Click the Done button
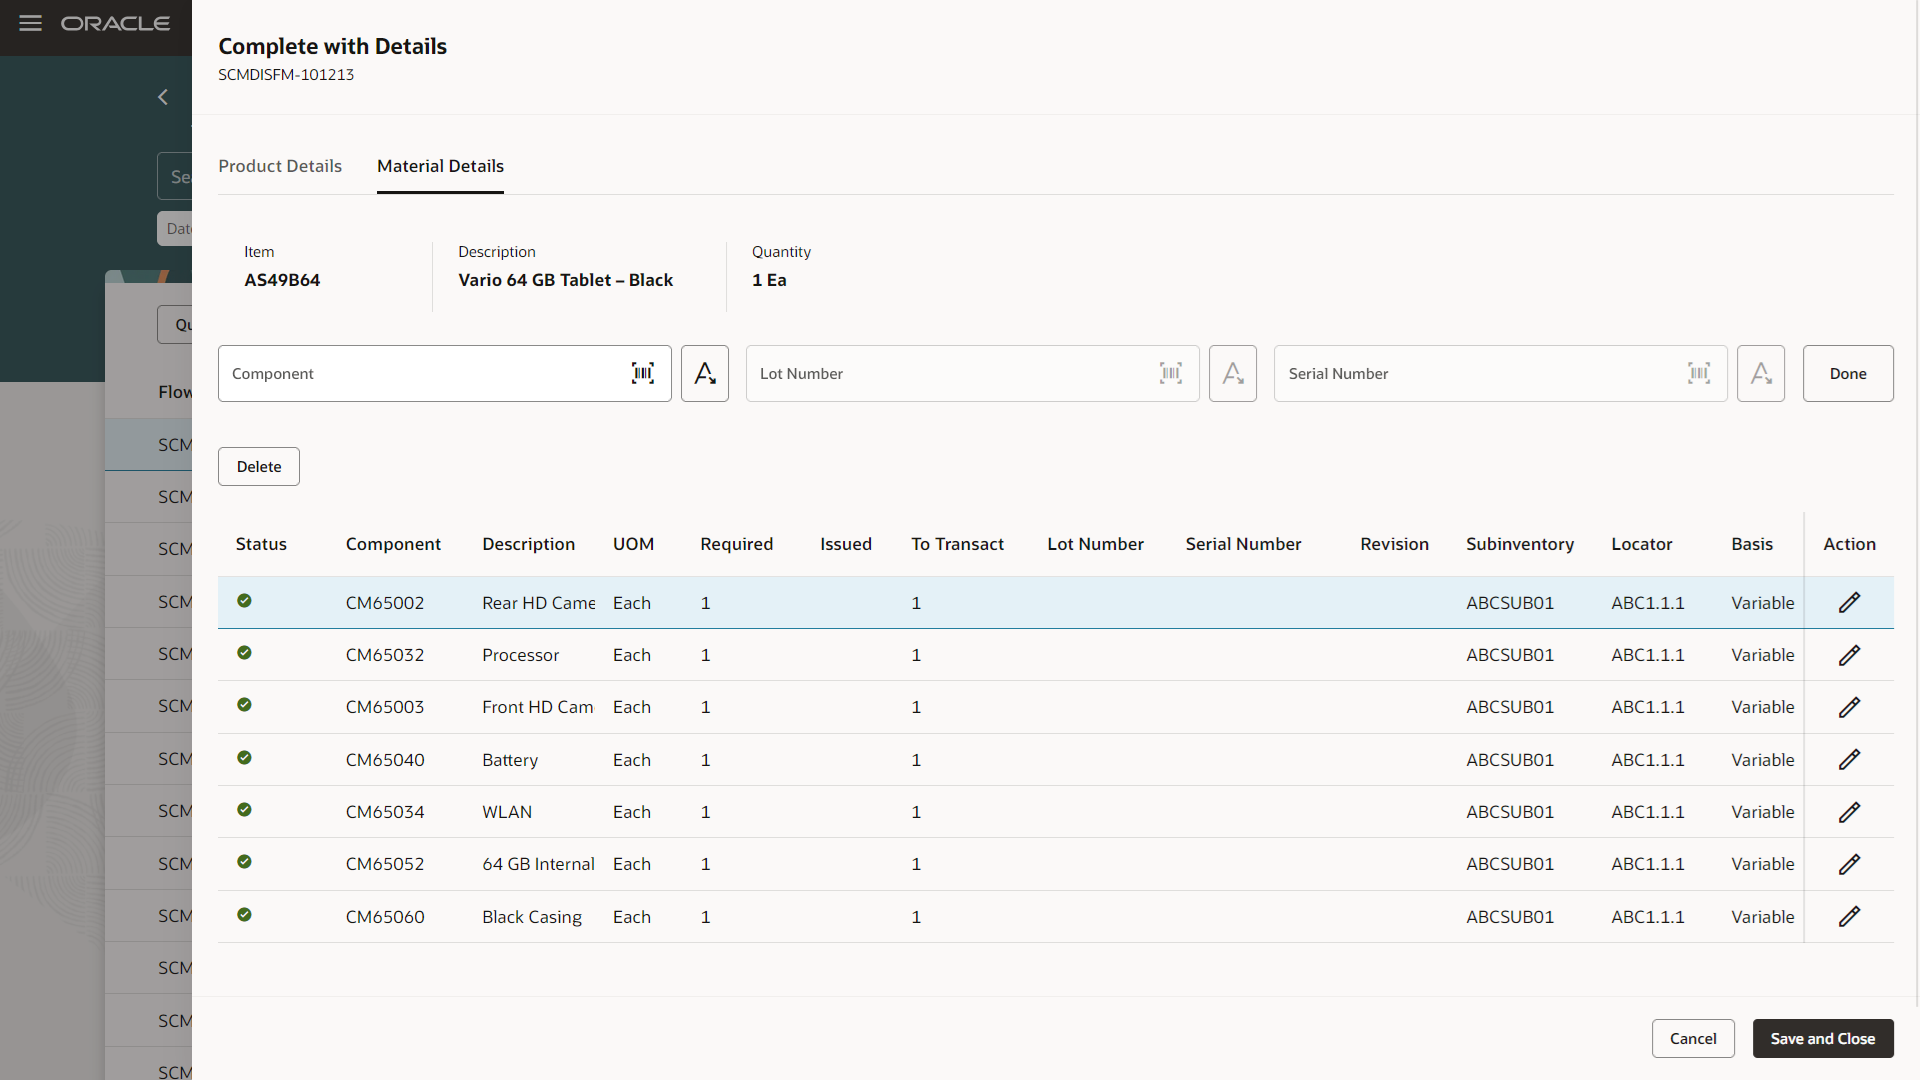The image size is (1920, 1080). 1847,373
